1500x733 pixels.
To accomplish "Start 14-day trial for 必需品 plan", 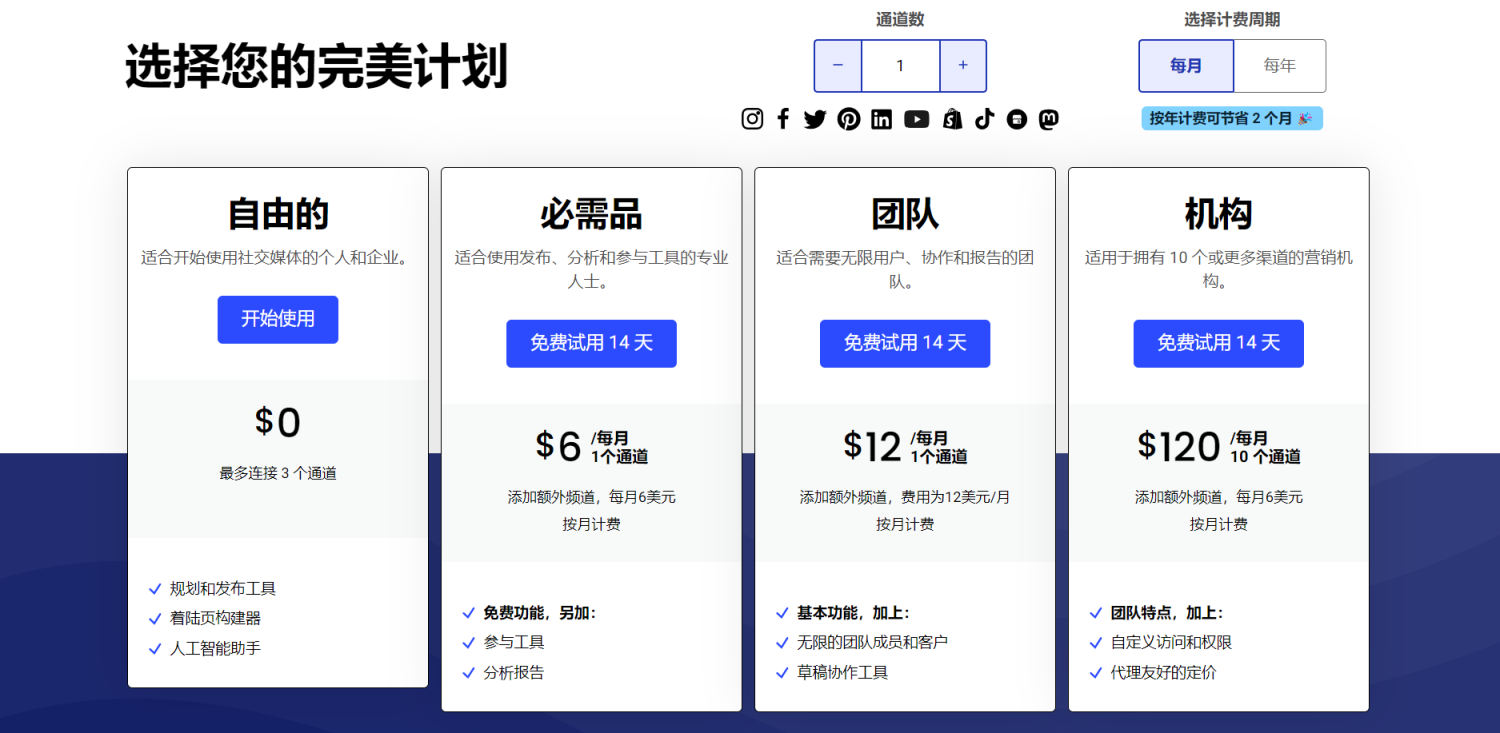I will [x=591, y=343].
